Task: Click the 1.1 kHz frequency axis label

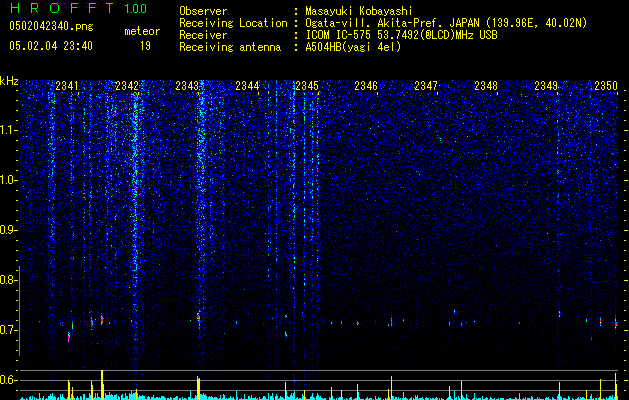Action: pyautogui.click(x=8, y=130)
